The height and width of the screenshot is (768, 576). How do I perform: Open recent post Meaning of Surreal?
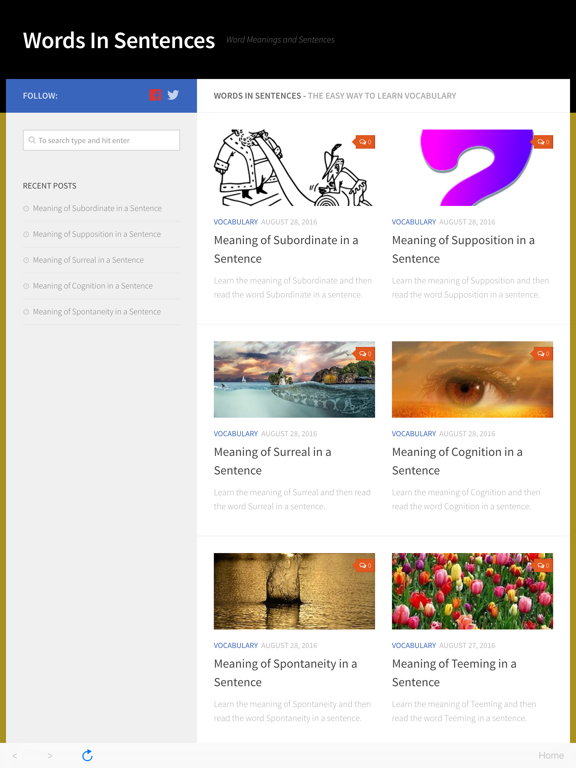click(88, 260)
